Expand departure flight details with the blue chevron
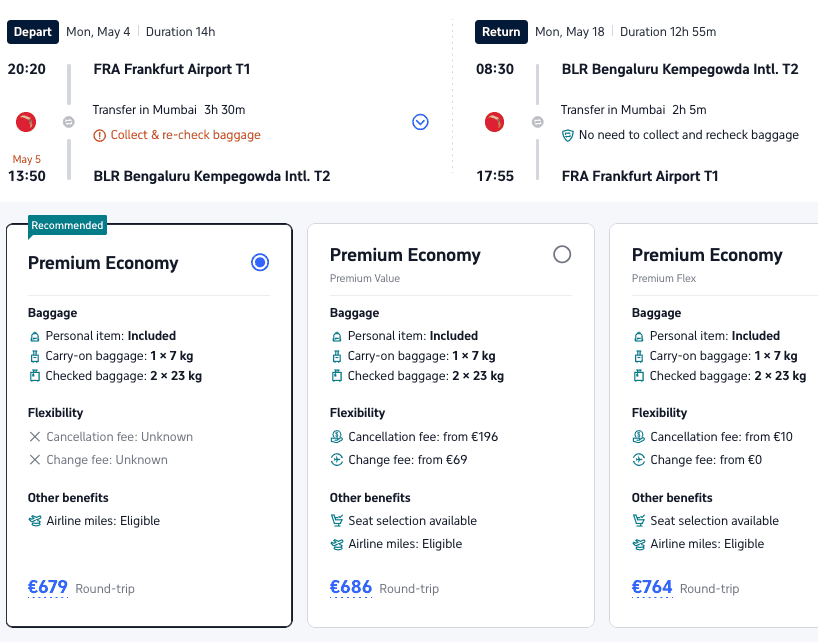Screen dimensions: 818x642 tap(420, 122)
